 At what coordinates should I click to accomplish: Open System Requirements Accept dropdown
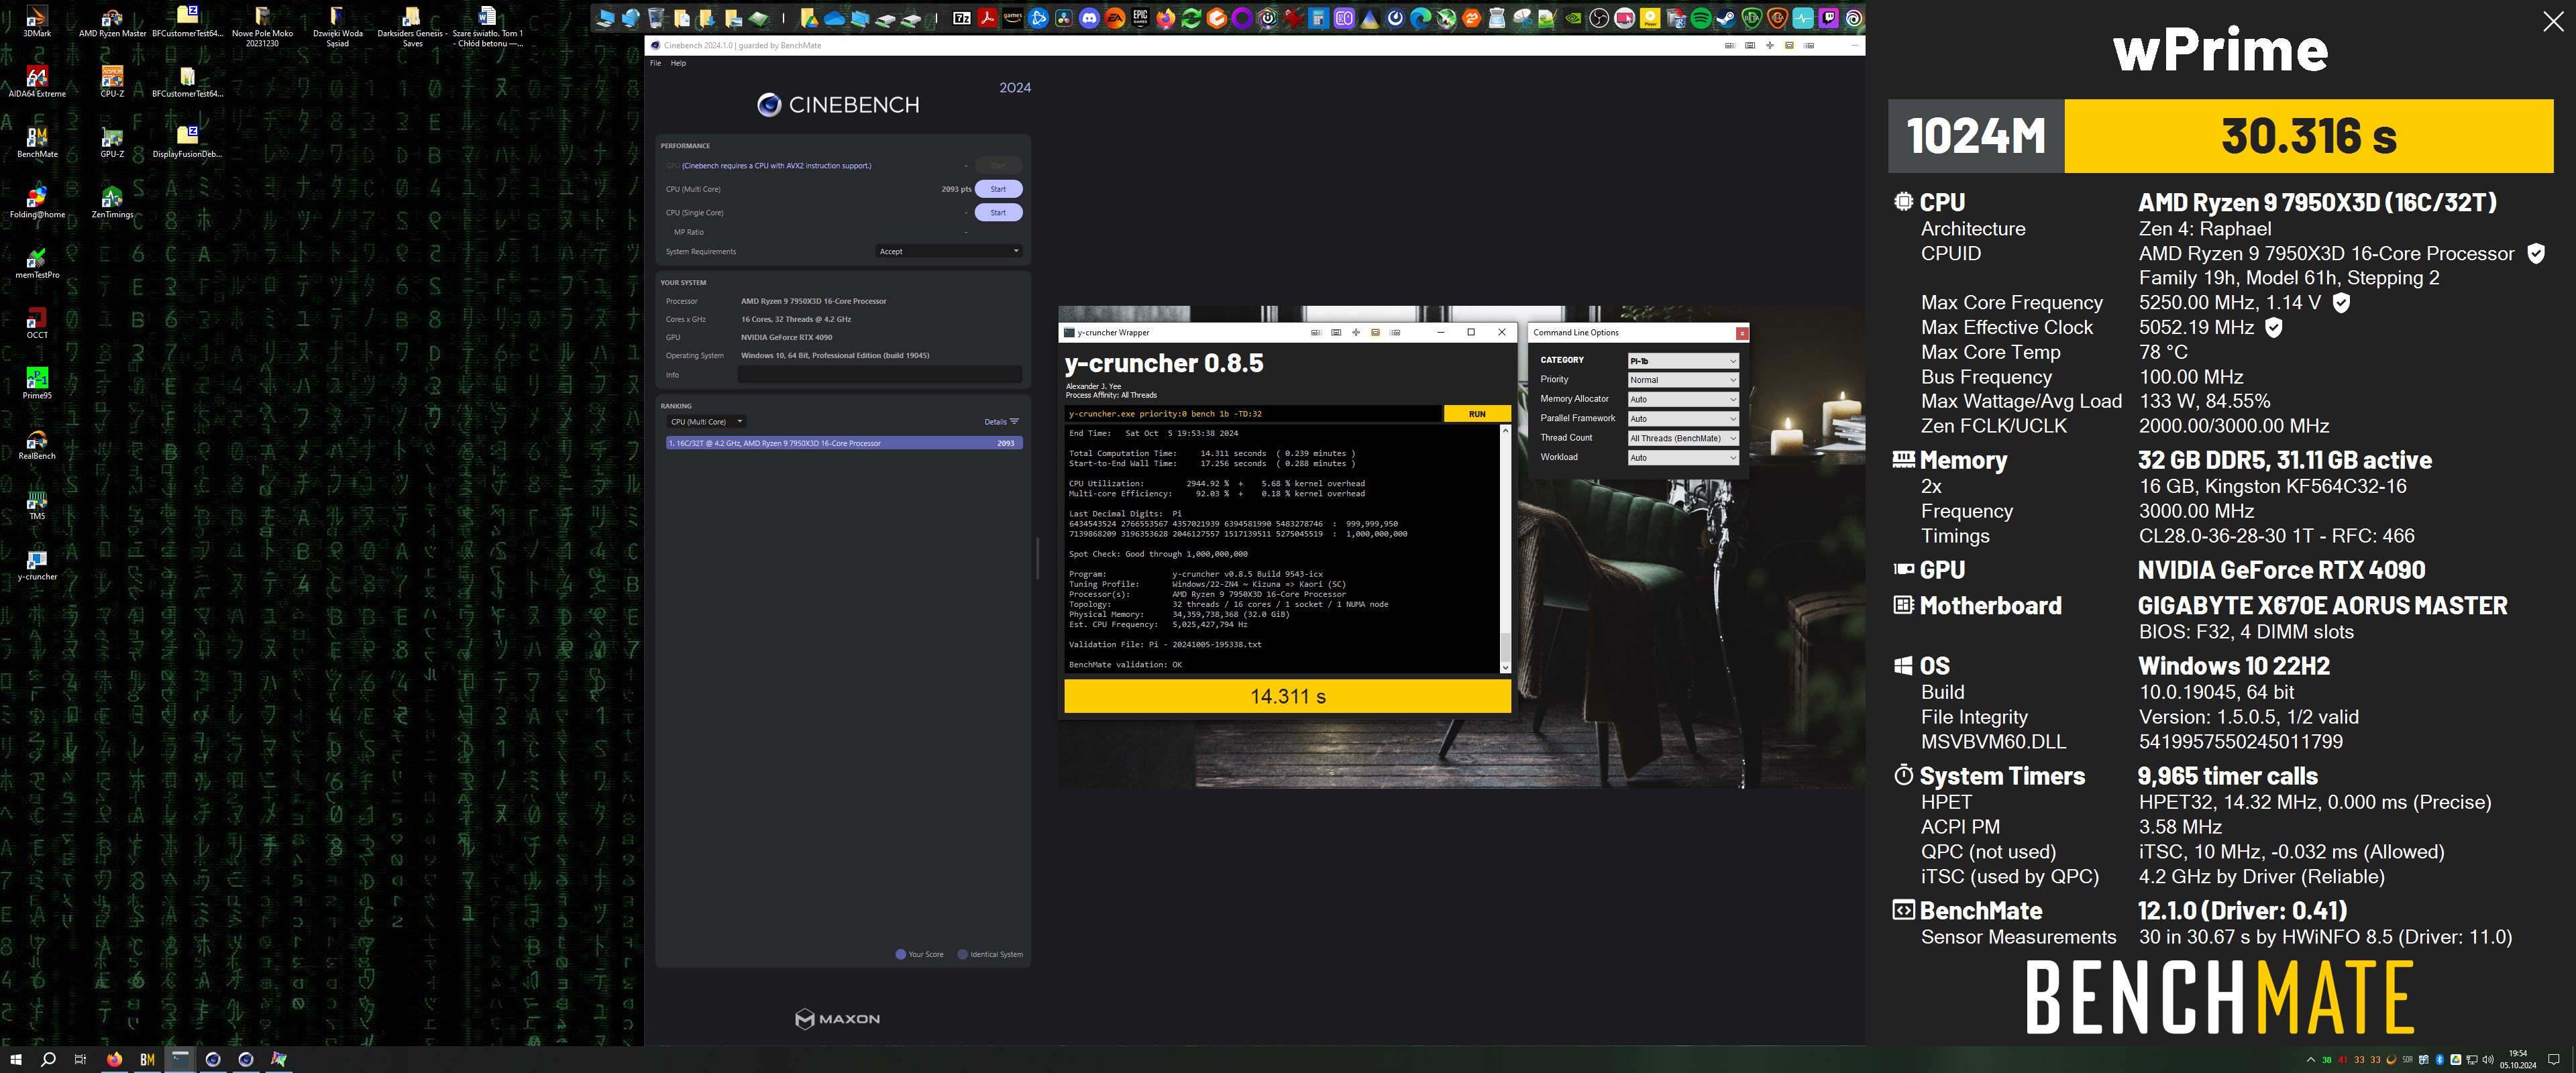point(949,251)
